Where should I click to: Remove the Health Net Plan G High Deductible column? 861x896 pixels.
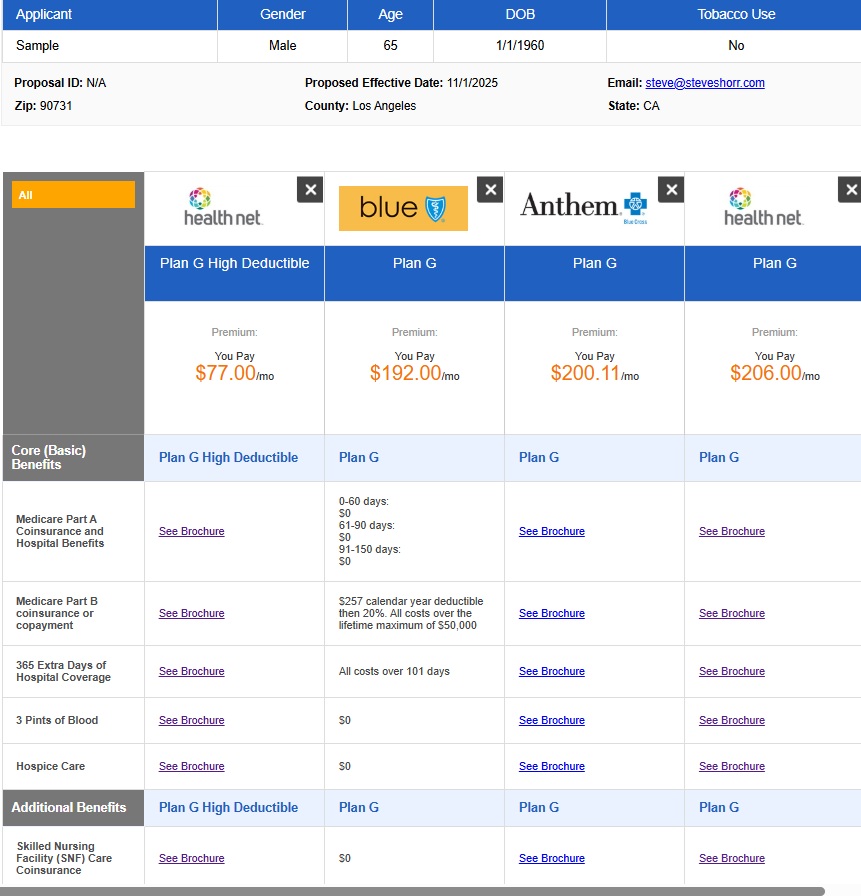click(x=310, y=190)
